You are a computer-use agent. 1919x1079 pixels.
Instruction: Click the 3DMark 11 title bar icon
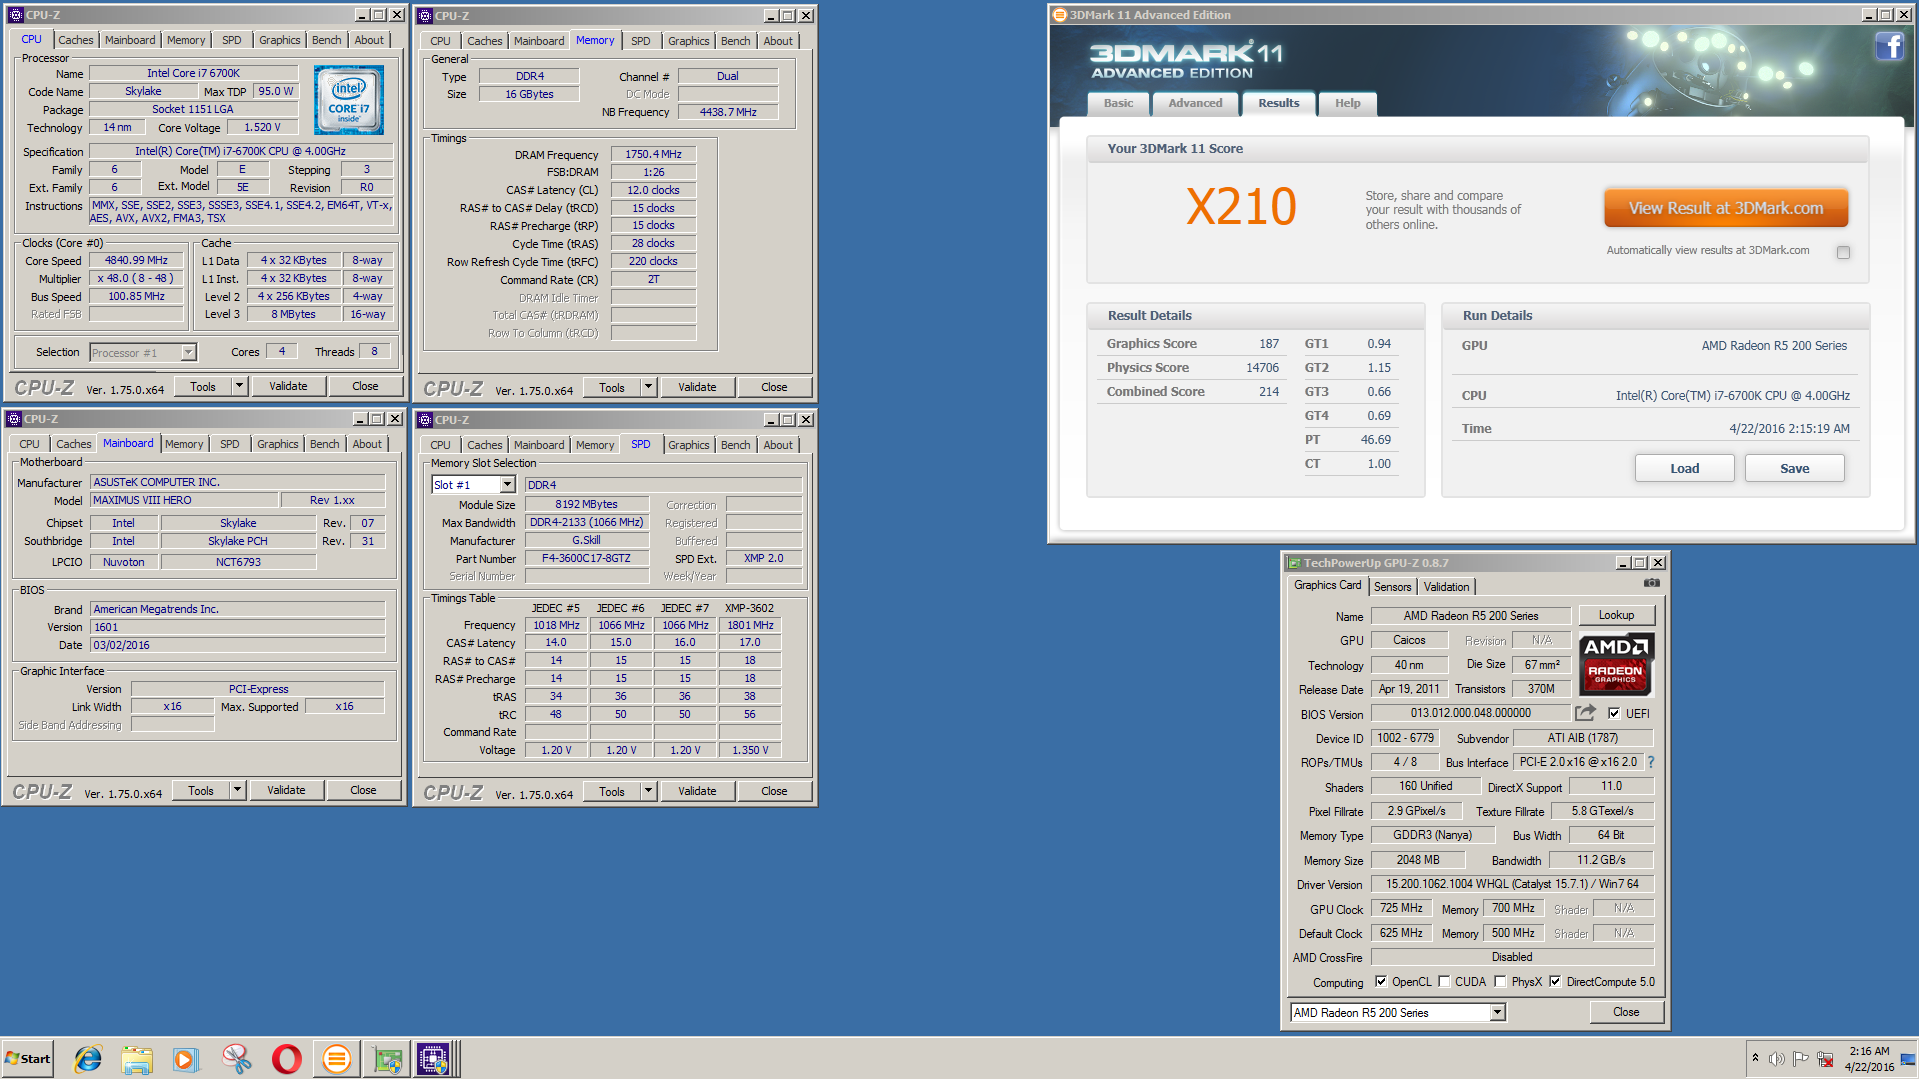pos(1060,15)
